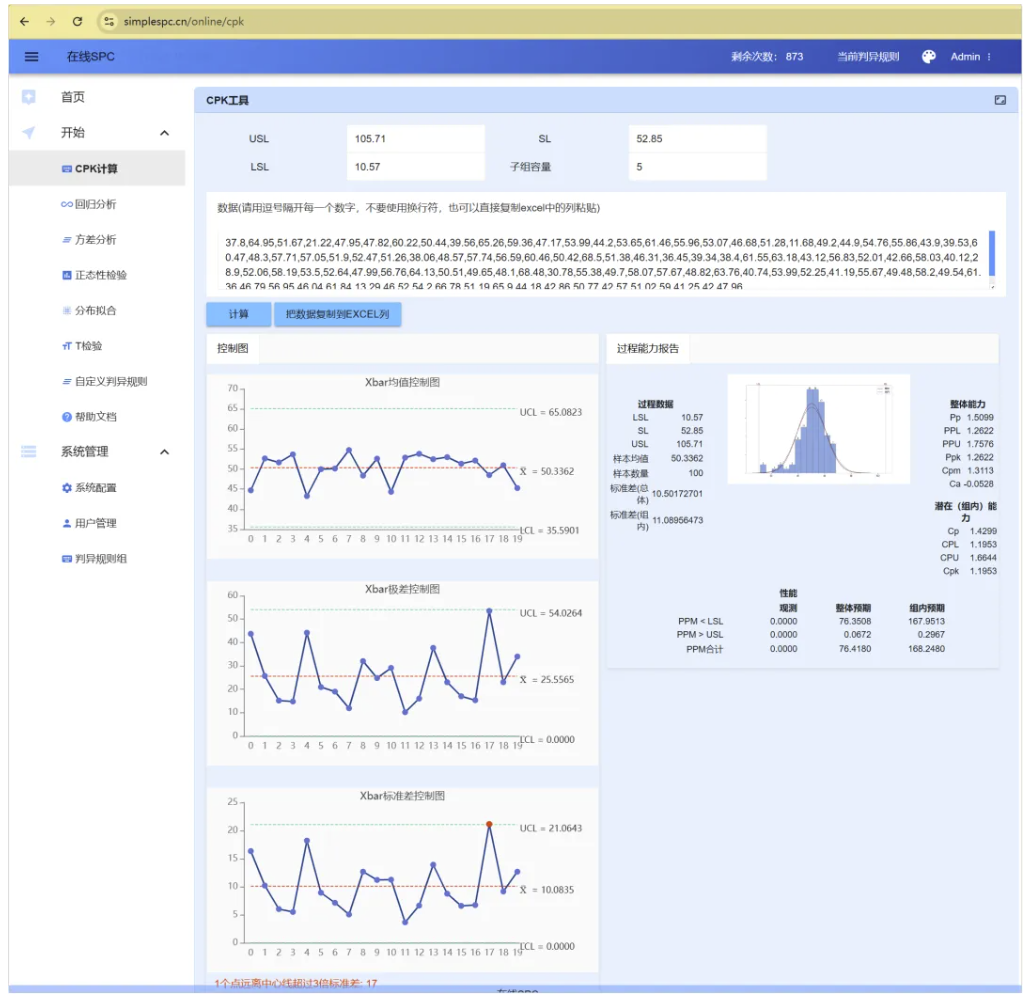This screenshot has width=1030, height=998.
Task: Switch to the 控制图 tab
Action: [x=232, y=349]
